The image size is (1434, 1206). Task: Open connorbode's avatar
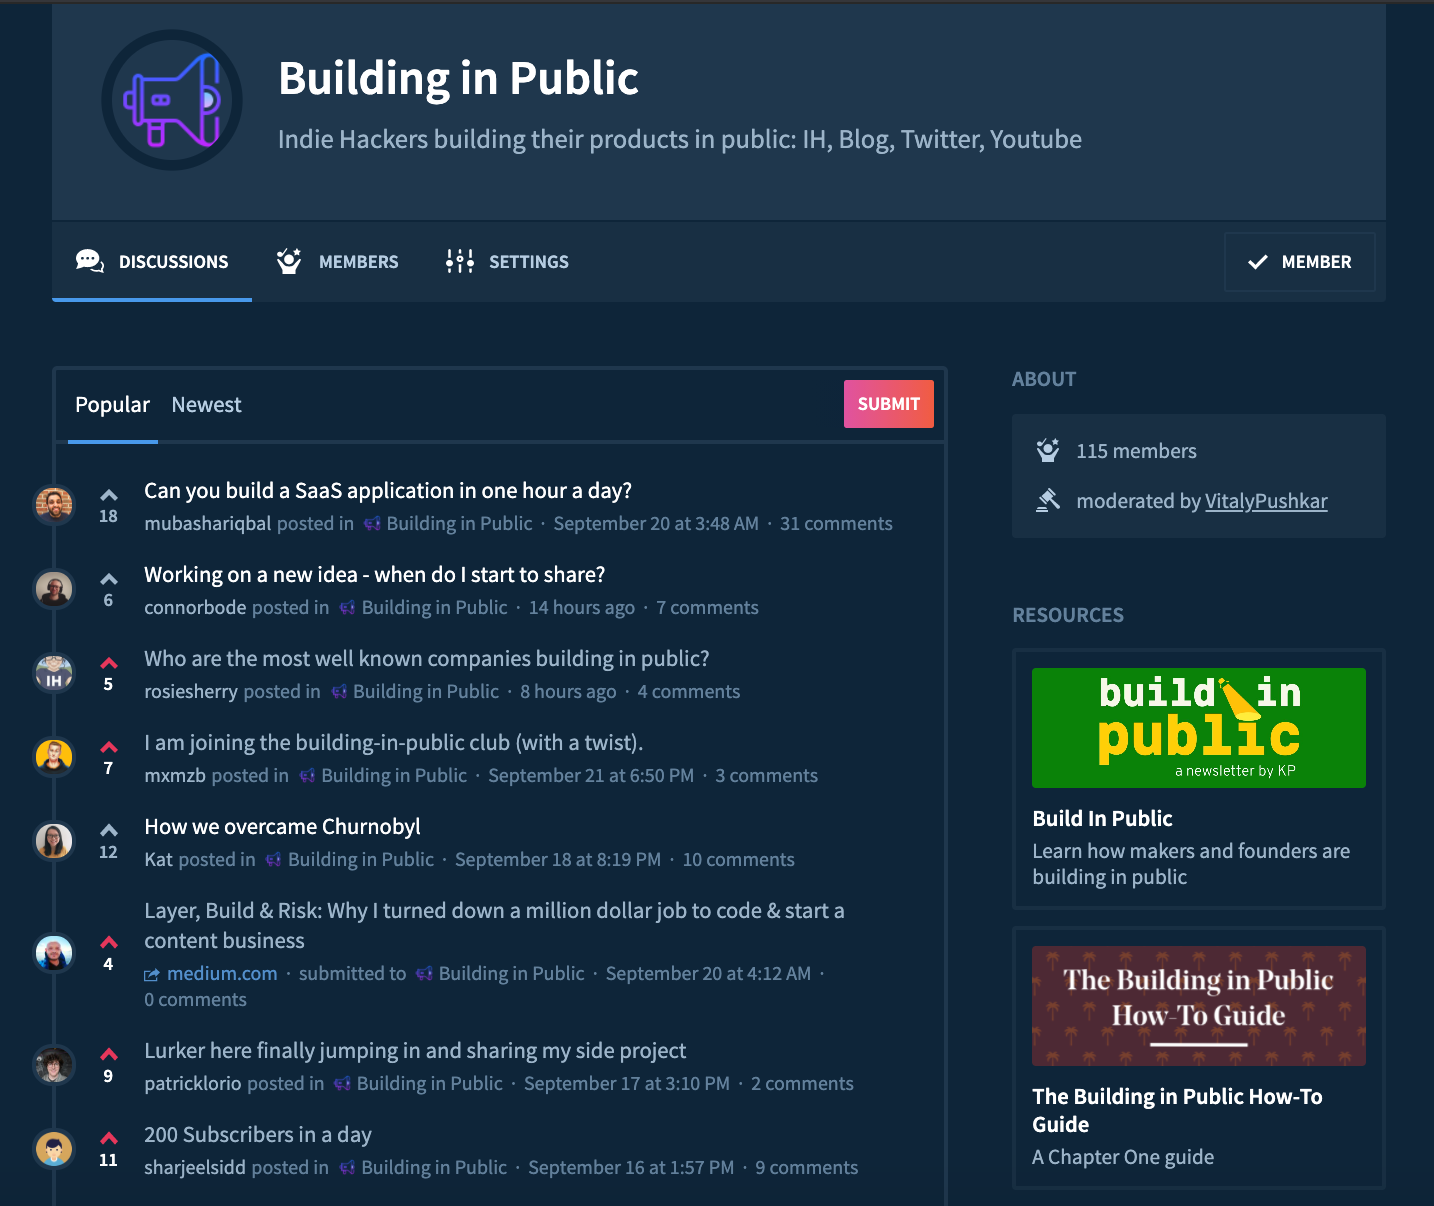(x=54, y=589)
